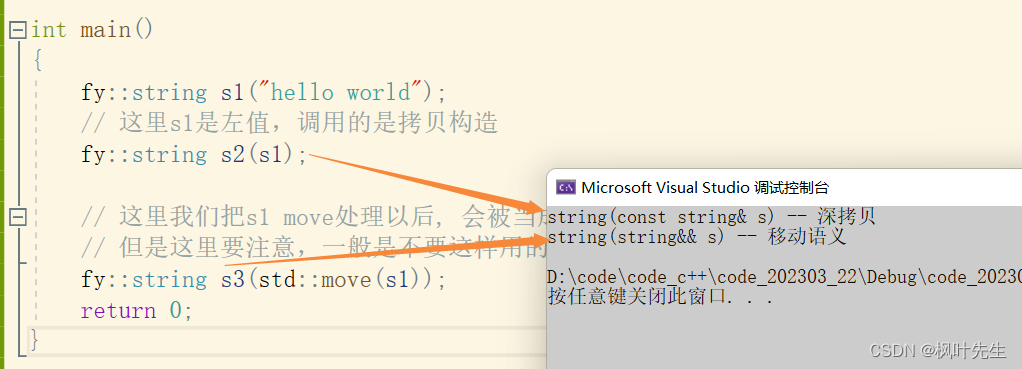
Task: Click the 'return 0;' statement
Action: coord(137,311)
